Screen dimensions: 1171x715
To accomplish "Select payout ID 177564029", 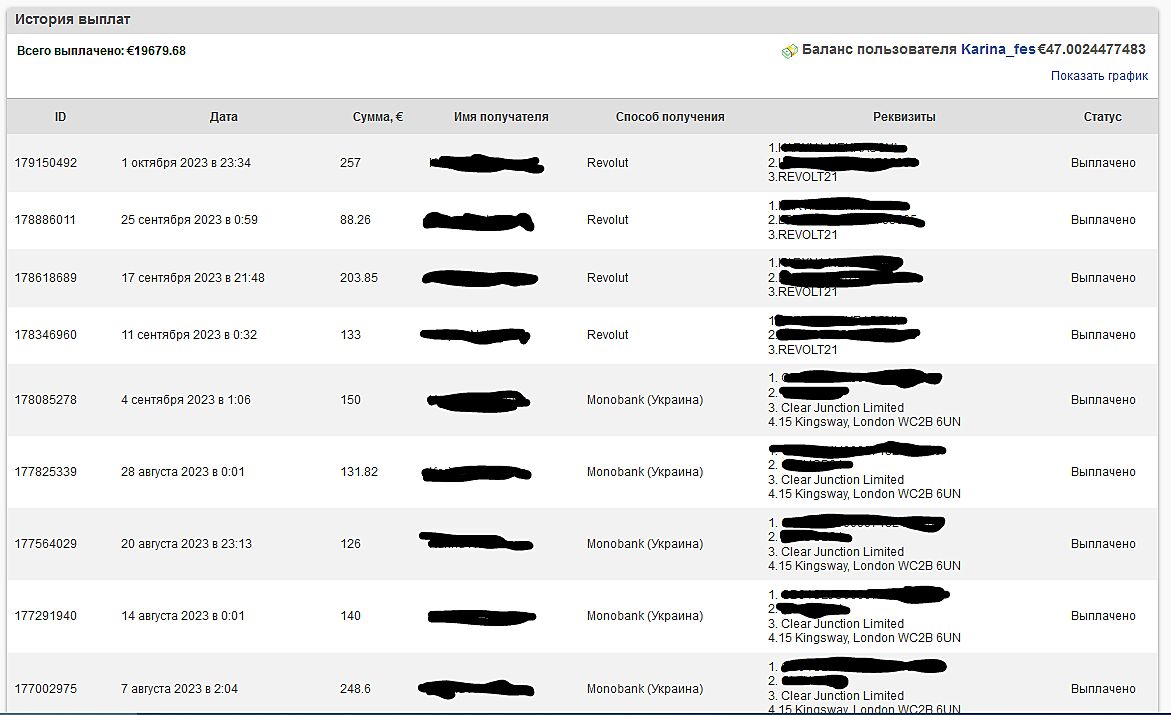I will 45,544.
